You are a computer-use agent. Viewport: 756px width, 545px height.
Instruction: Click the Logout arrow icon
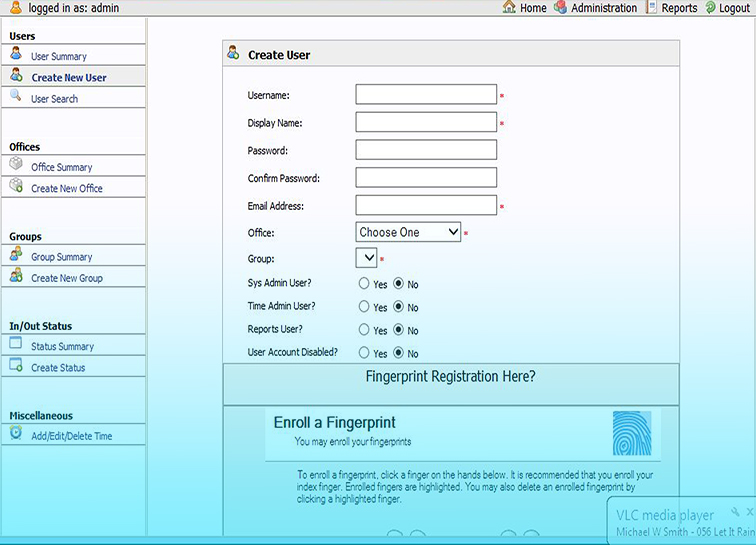pyautogui.click(x=711, y=7)
